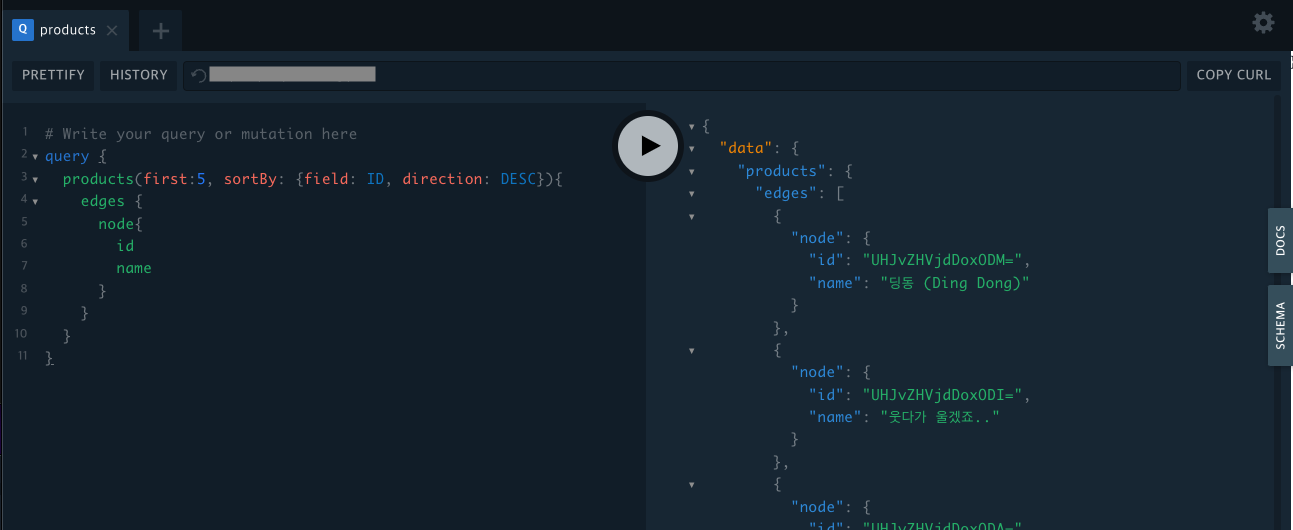Open the HISTORY panel
Viewport: 1293px width, 530px height.
click(x=139, y=75)
